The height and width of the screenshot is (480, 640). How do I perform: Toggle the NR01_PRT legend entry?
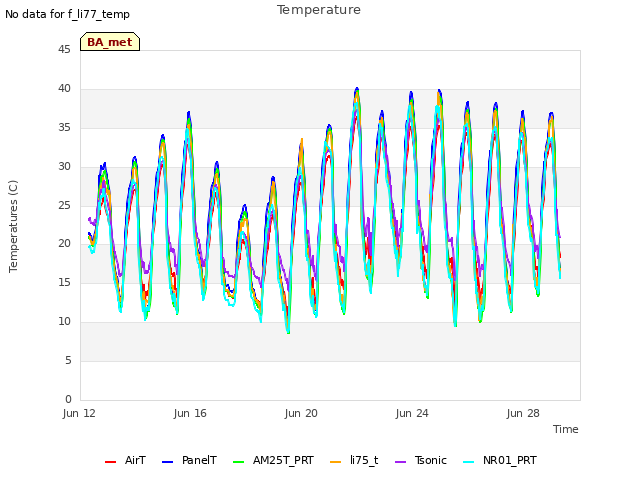pos(500,460)
